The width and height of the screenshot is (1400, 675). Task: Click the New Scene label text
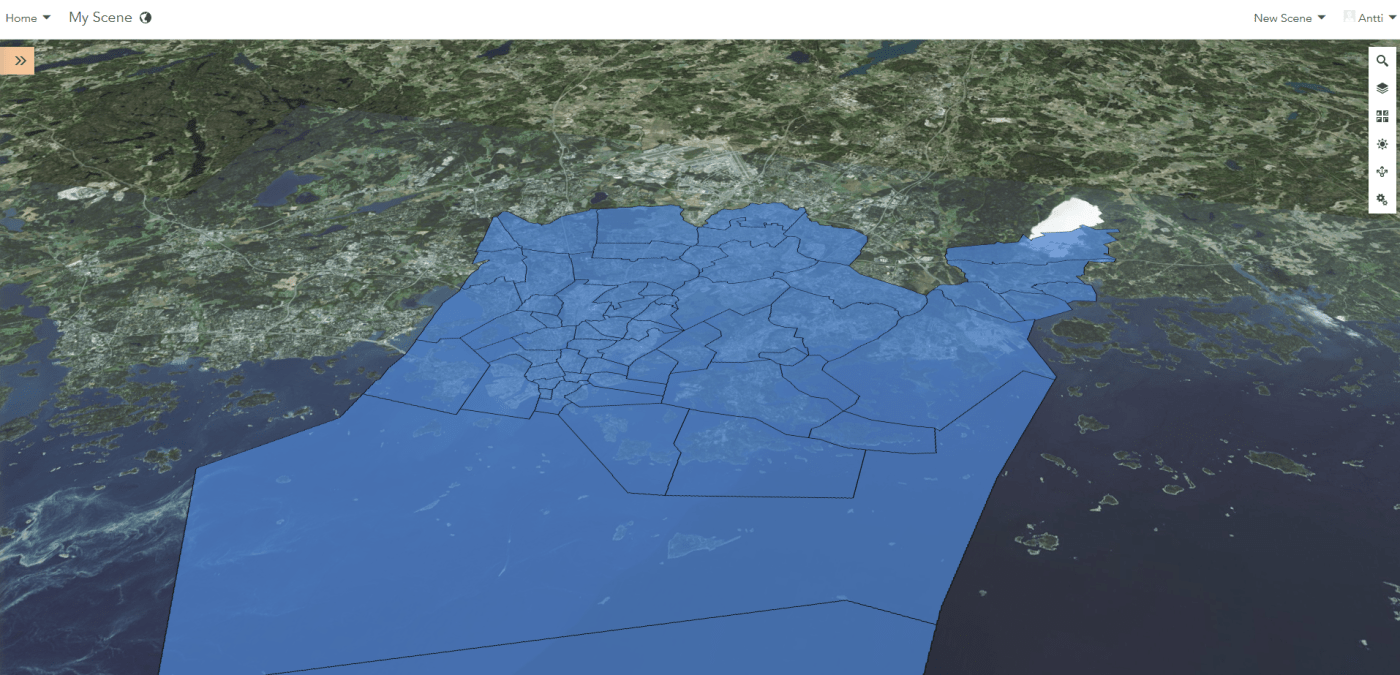[1282, 18]
